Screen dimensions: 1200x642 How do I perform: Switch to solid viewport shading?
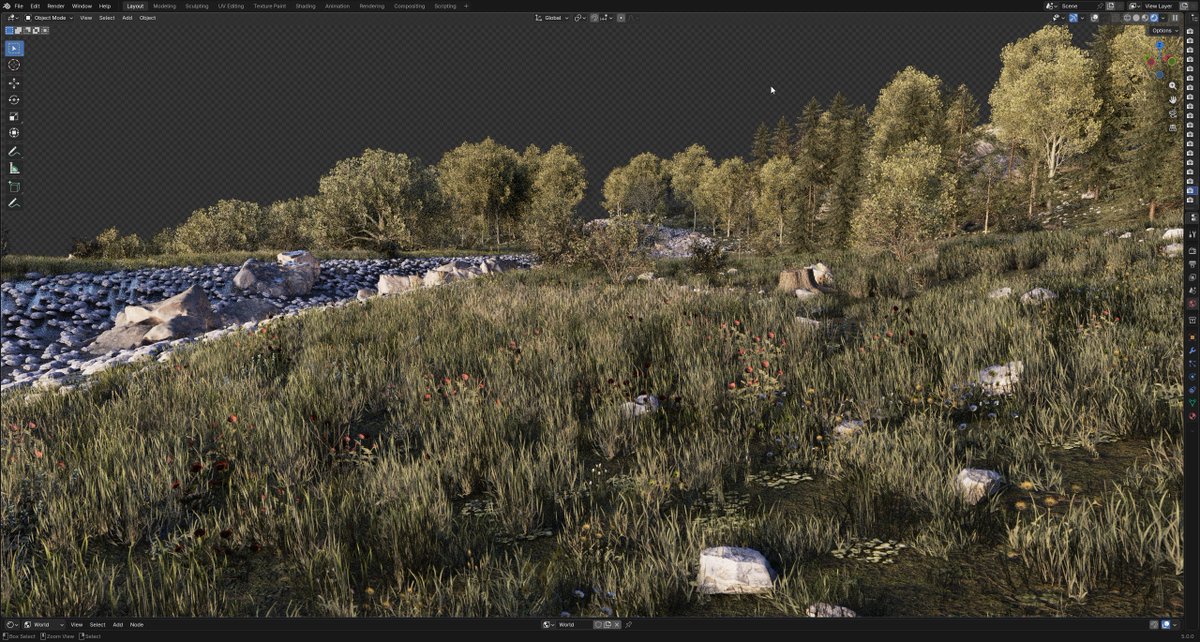point(1136,18)
